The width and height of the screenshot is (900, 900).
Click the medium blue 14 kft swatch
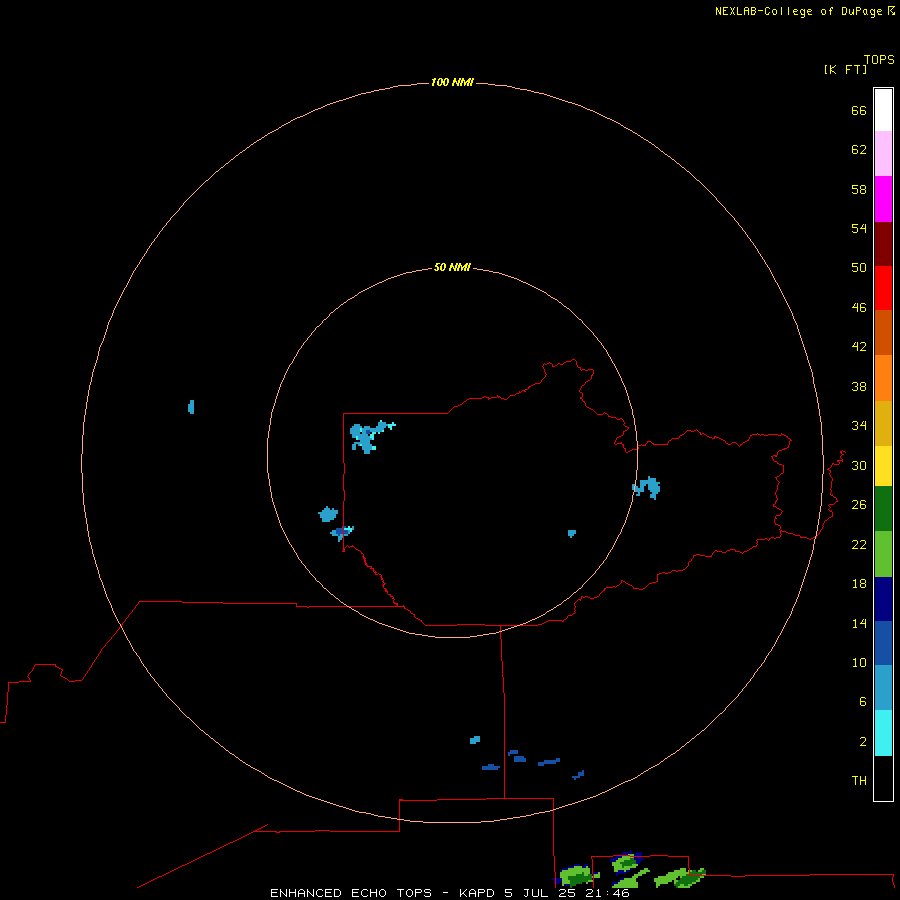883,643
